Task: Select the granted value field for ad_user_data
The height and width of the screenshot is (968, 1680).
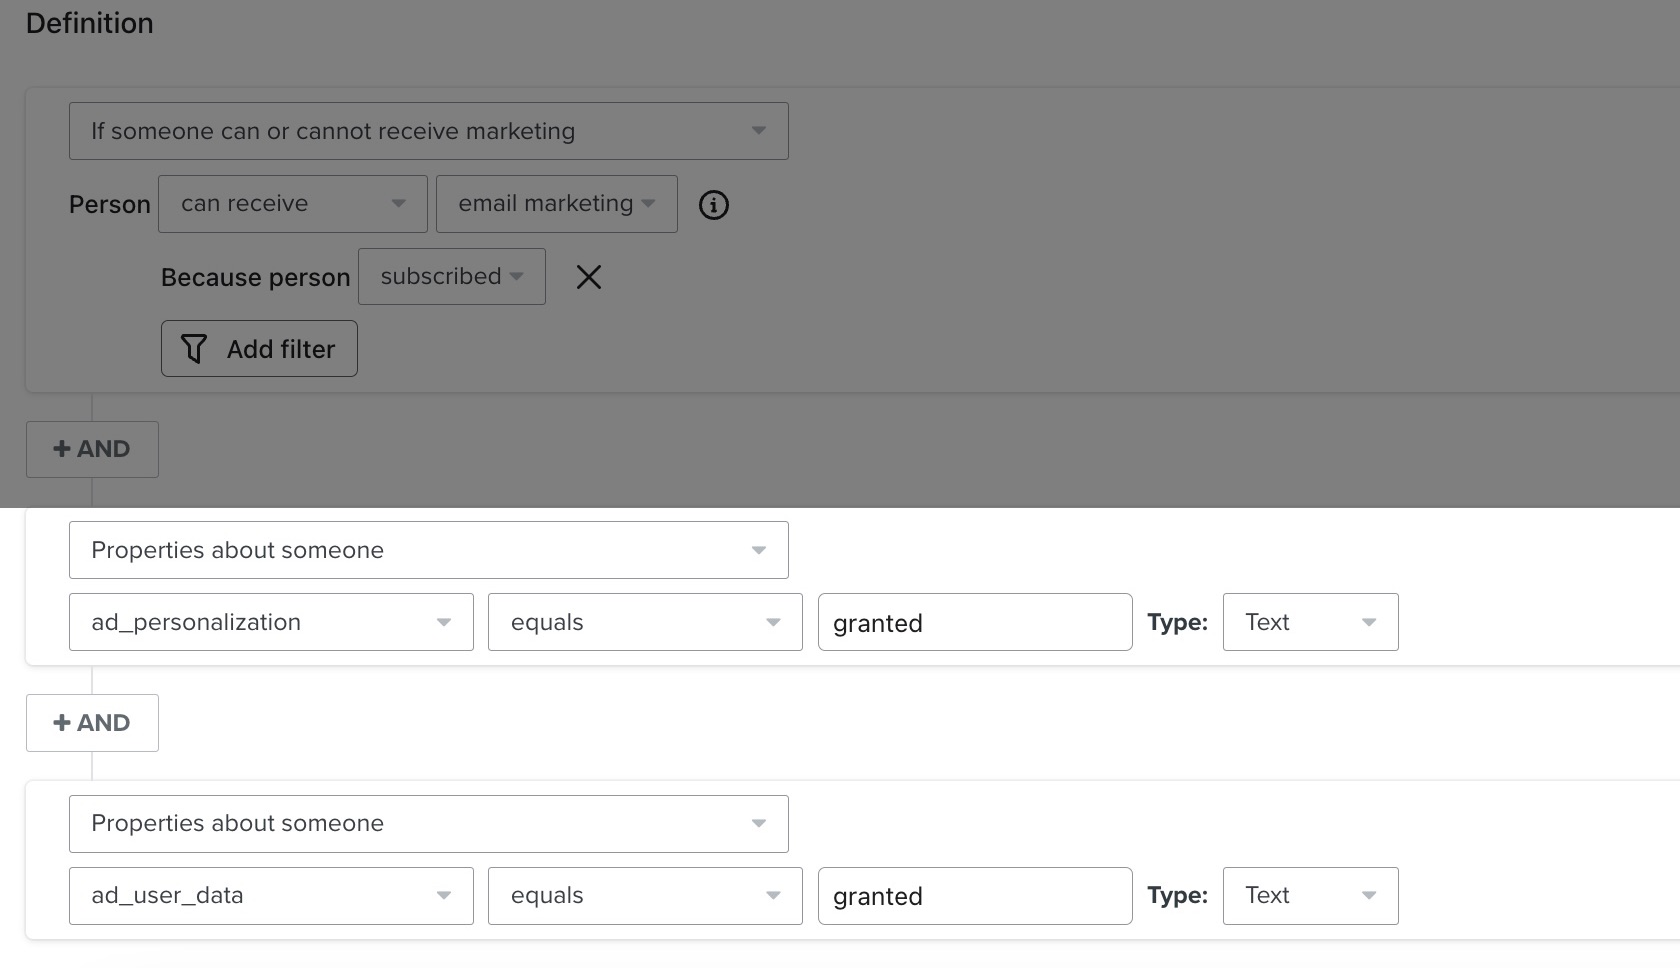Action: pyautogui.click(x=974, y=895)
